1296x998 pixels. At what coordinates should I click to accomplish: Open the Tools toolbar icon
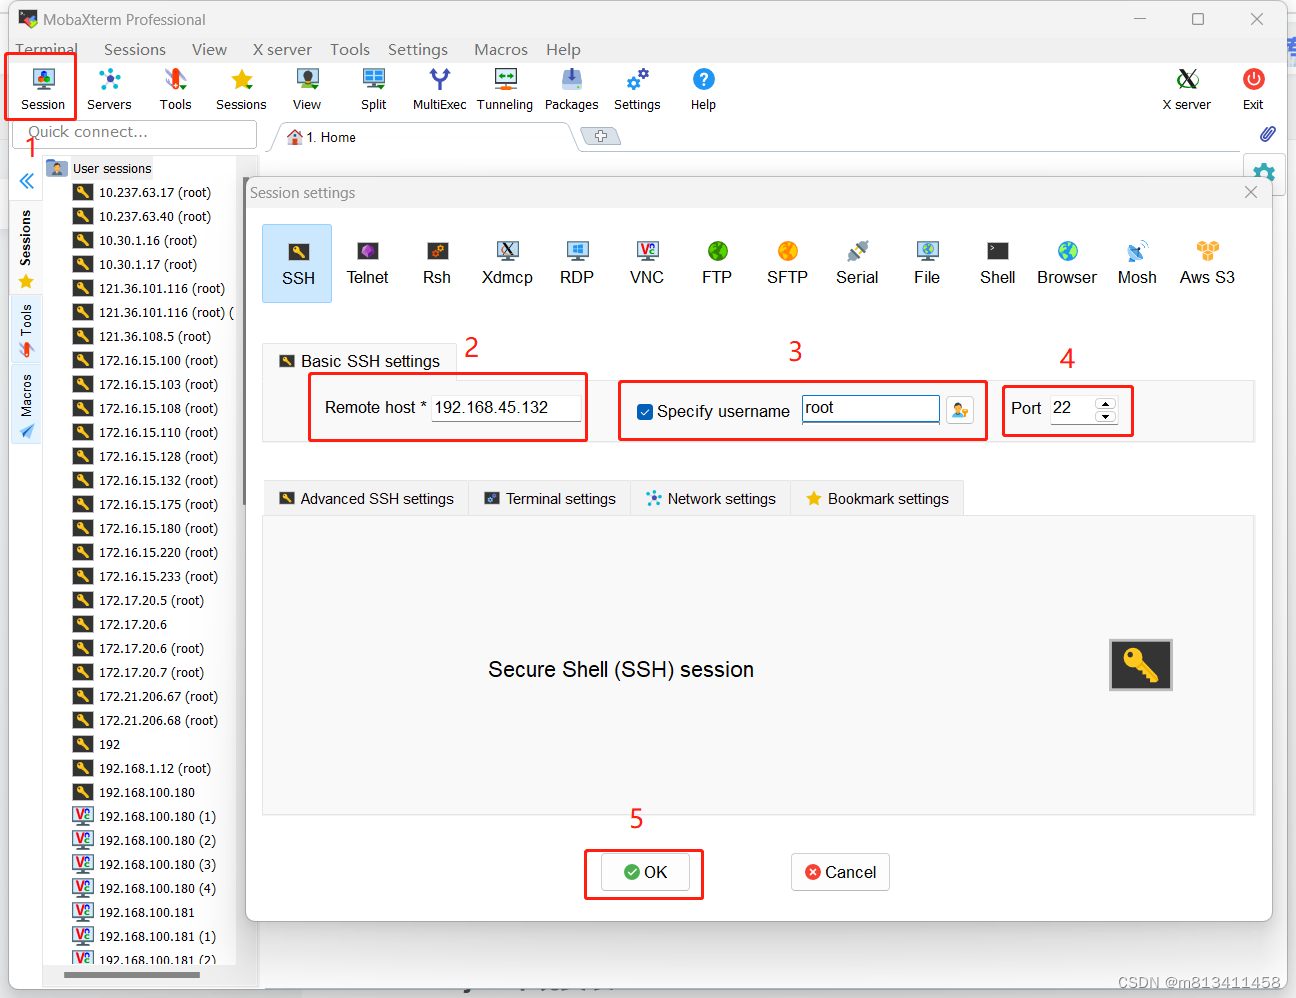175,89
